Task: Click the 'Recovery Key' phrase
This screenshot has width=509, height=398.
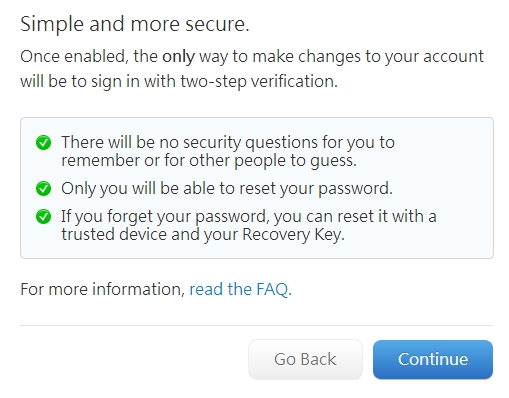Action: coord(293,235)
